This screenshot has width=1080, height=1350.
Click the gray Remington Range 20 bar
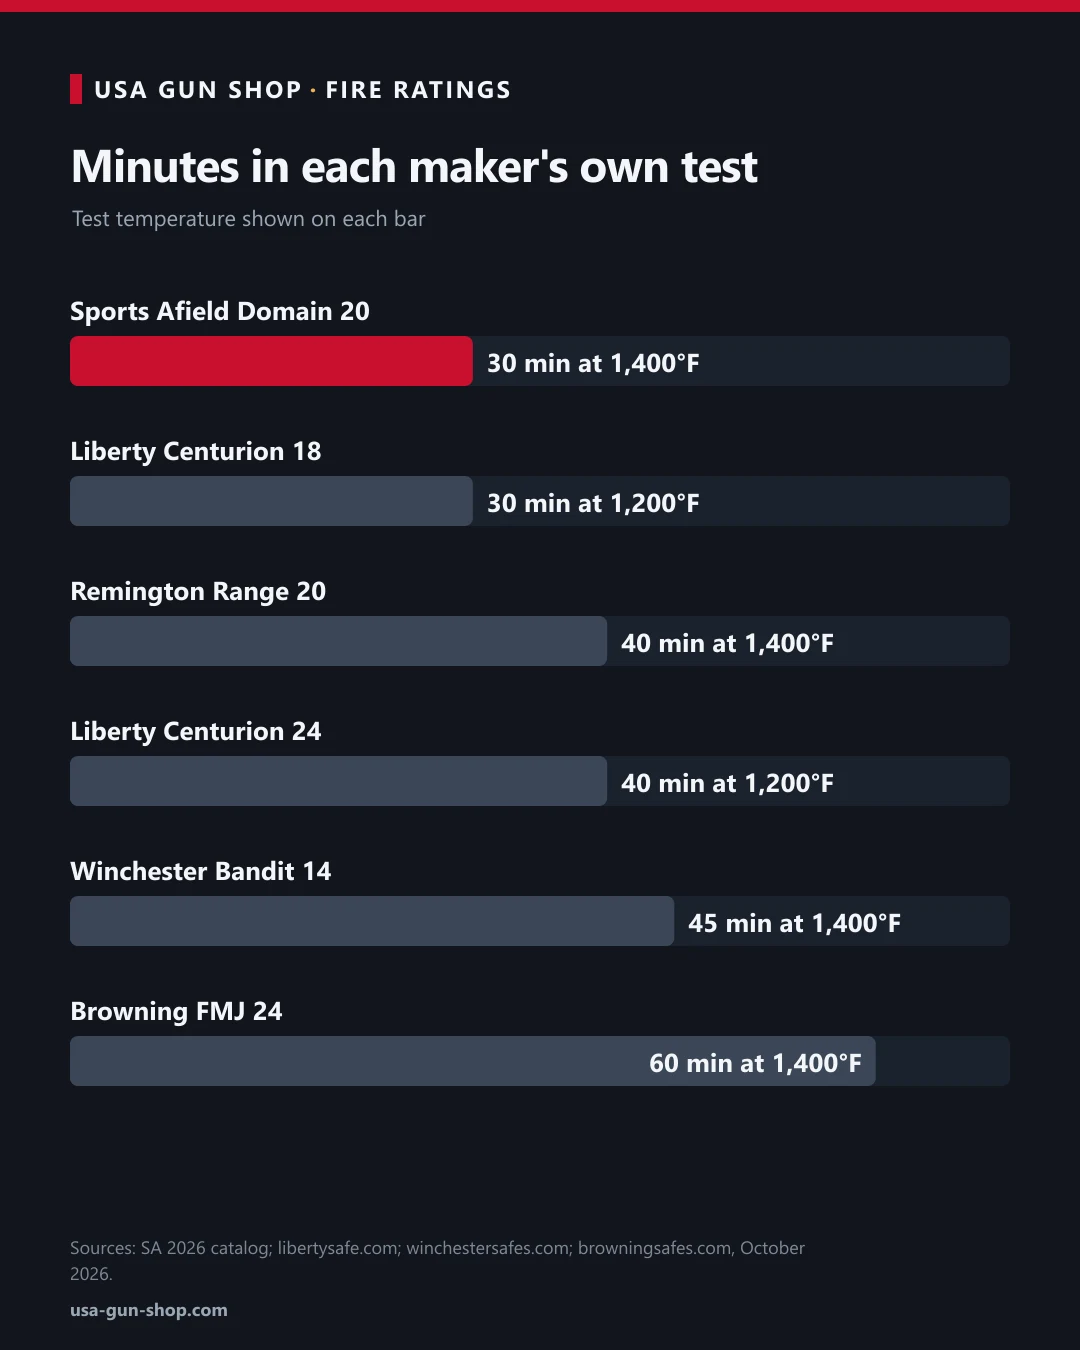pos(338,641)
